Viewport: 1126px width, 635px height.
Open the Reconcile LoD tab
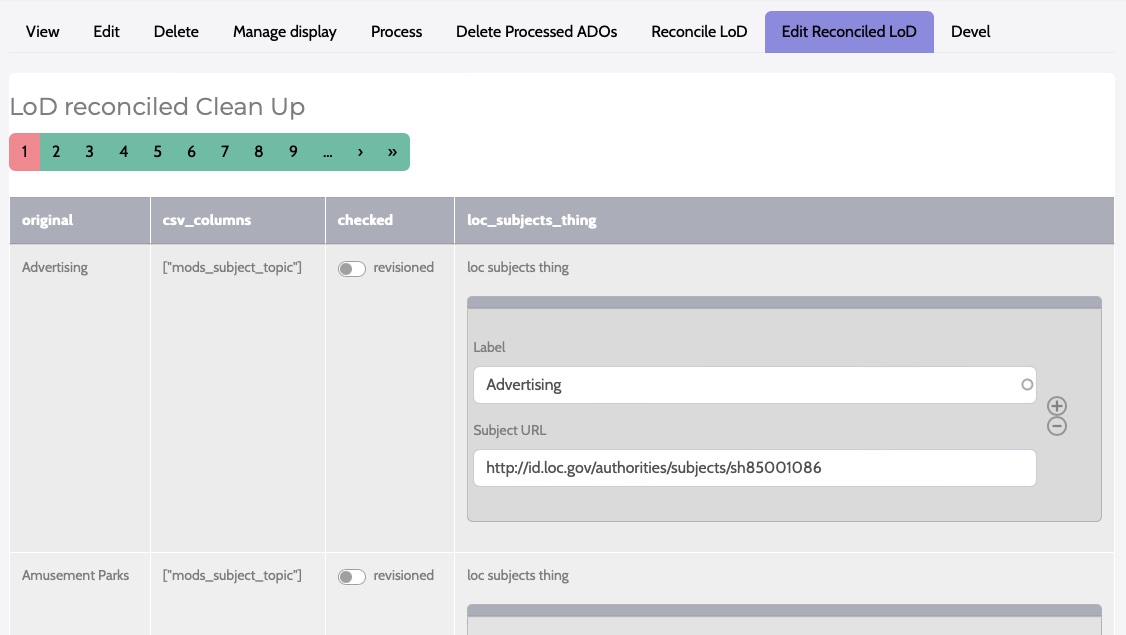(x=699, y=32)
